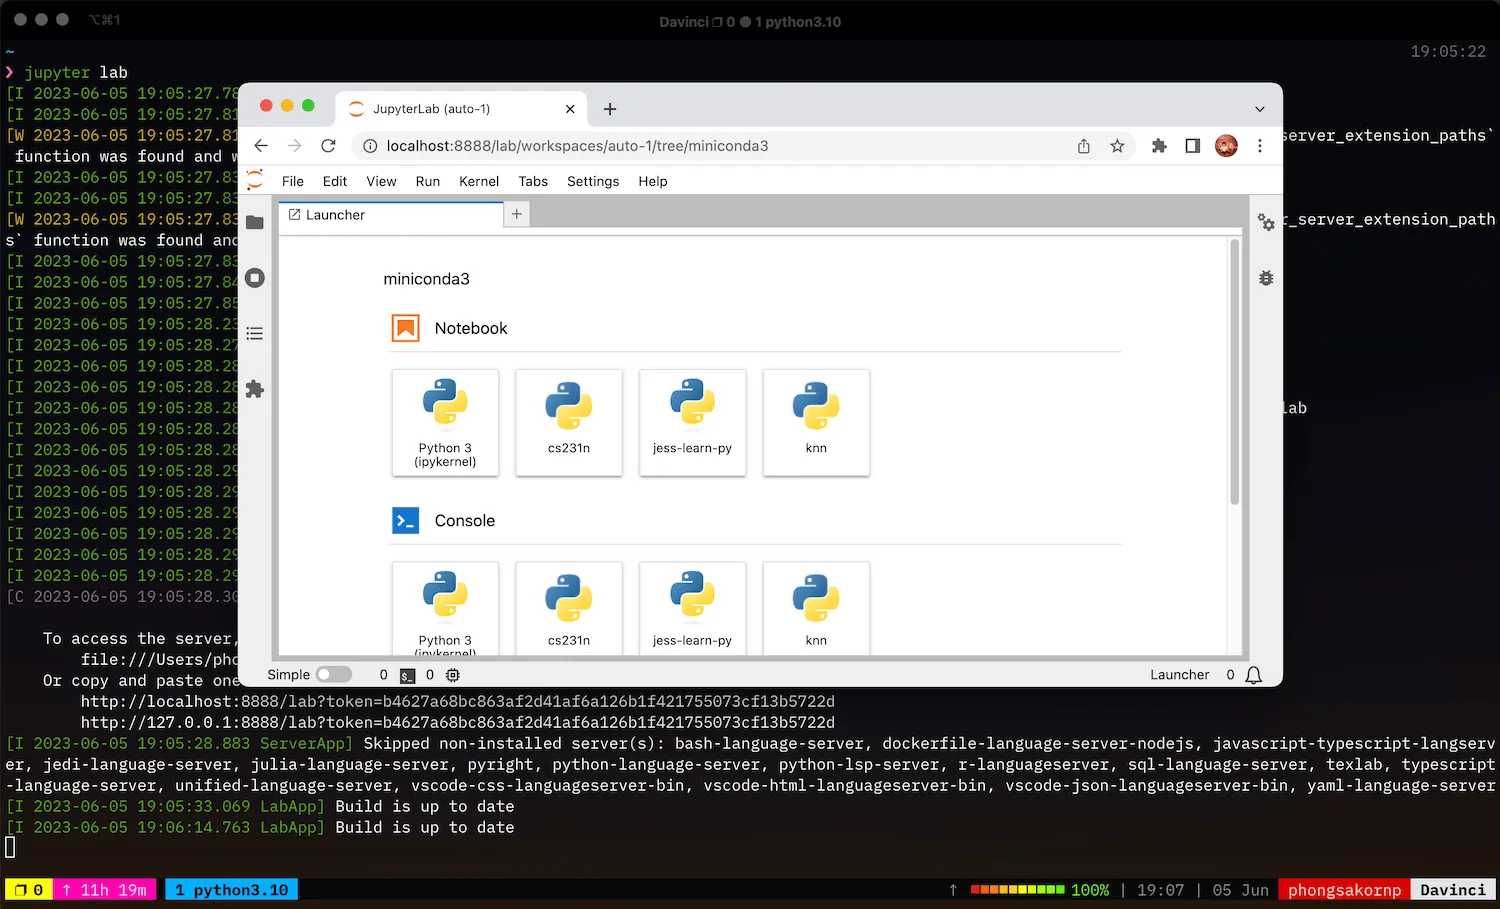The image size is (1500, 909).
Task: Click the Davinci hostname segment in status line
Action: tap(1453, 890)
